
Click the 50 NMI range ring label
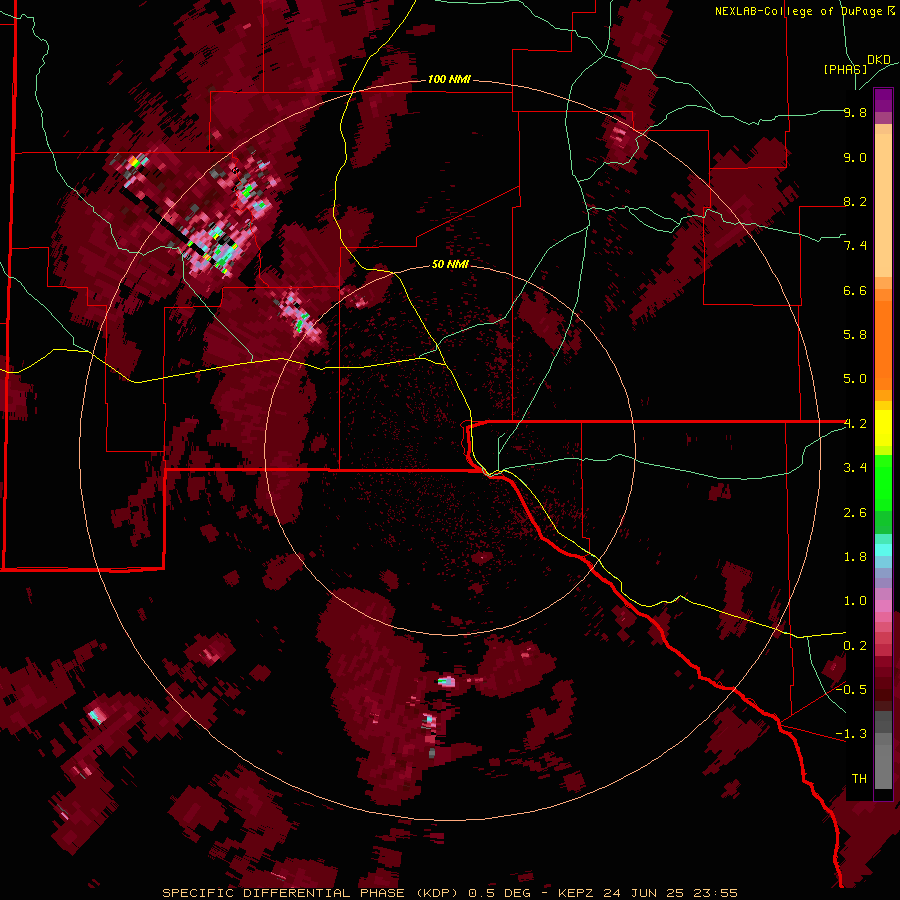[450, 264]
